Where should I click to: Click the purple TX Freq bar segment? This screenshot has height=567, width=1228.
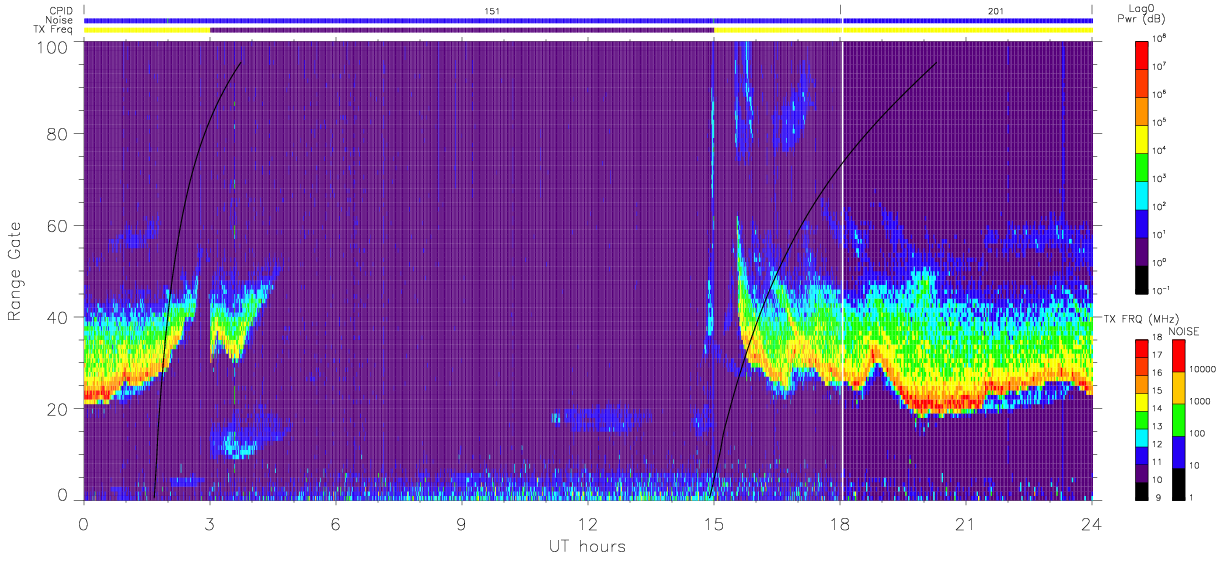pos(462,30)
